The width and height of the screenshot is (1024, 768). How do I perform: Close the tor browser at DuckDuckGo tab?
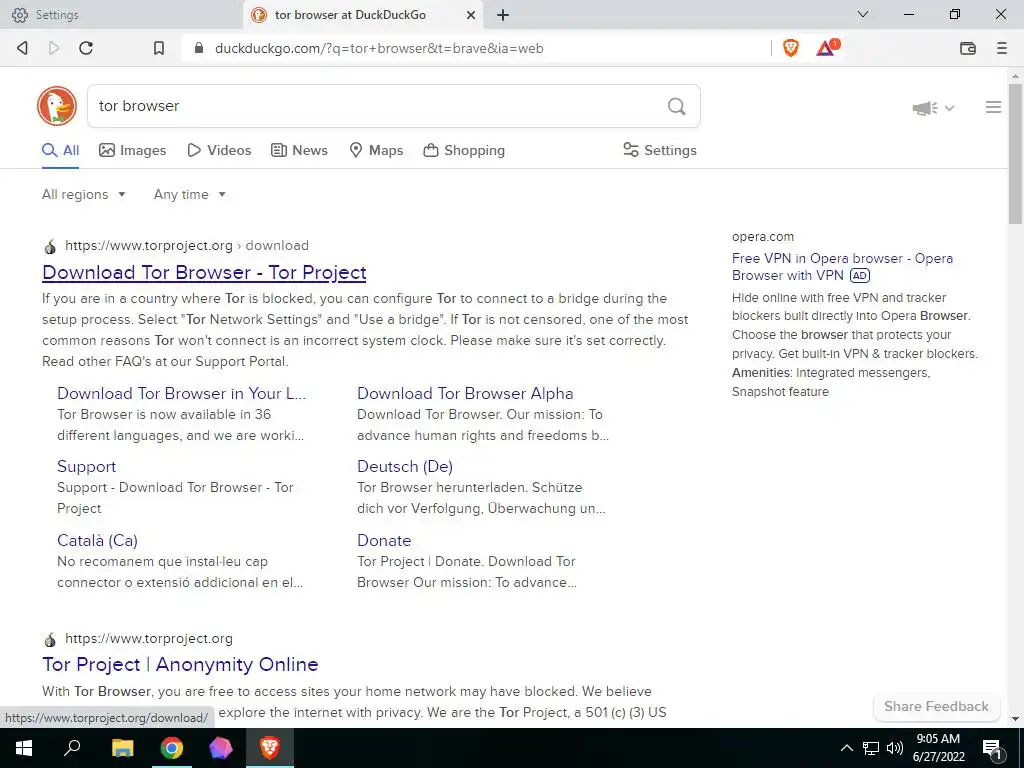point(470,15)
